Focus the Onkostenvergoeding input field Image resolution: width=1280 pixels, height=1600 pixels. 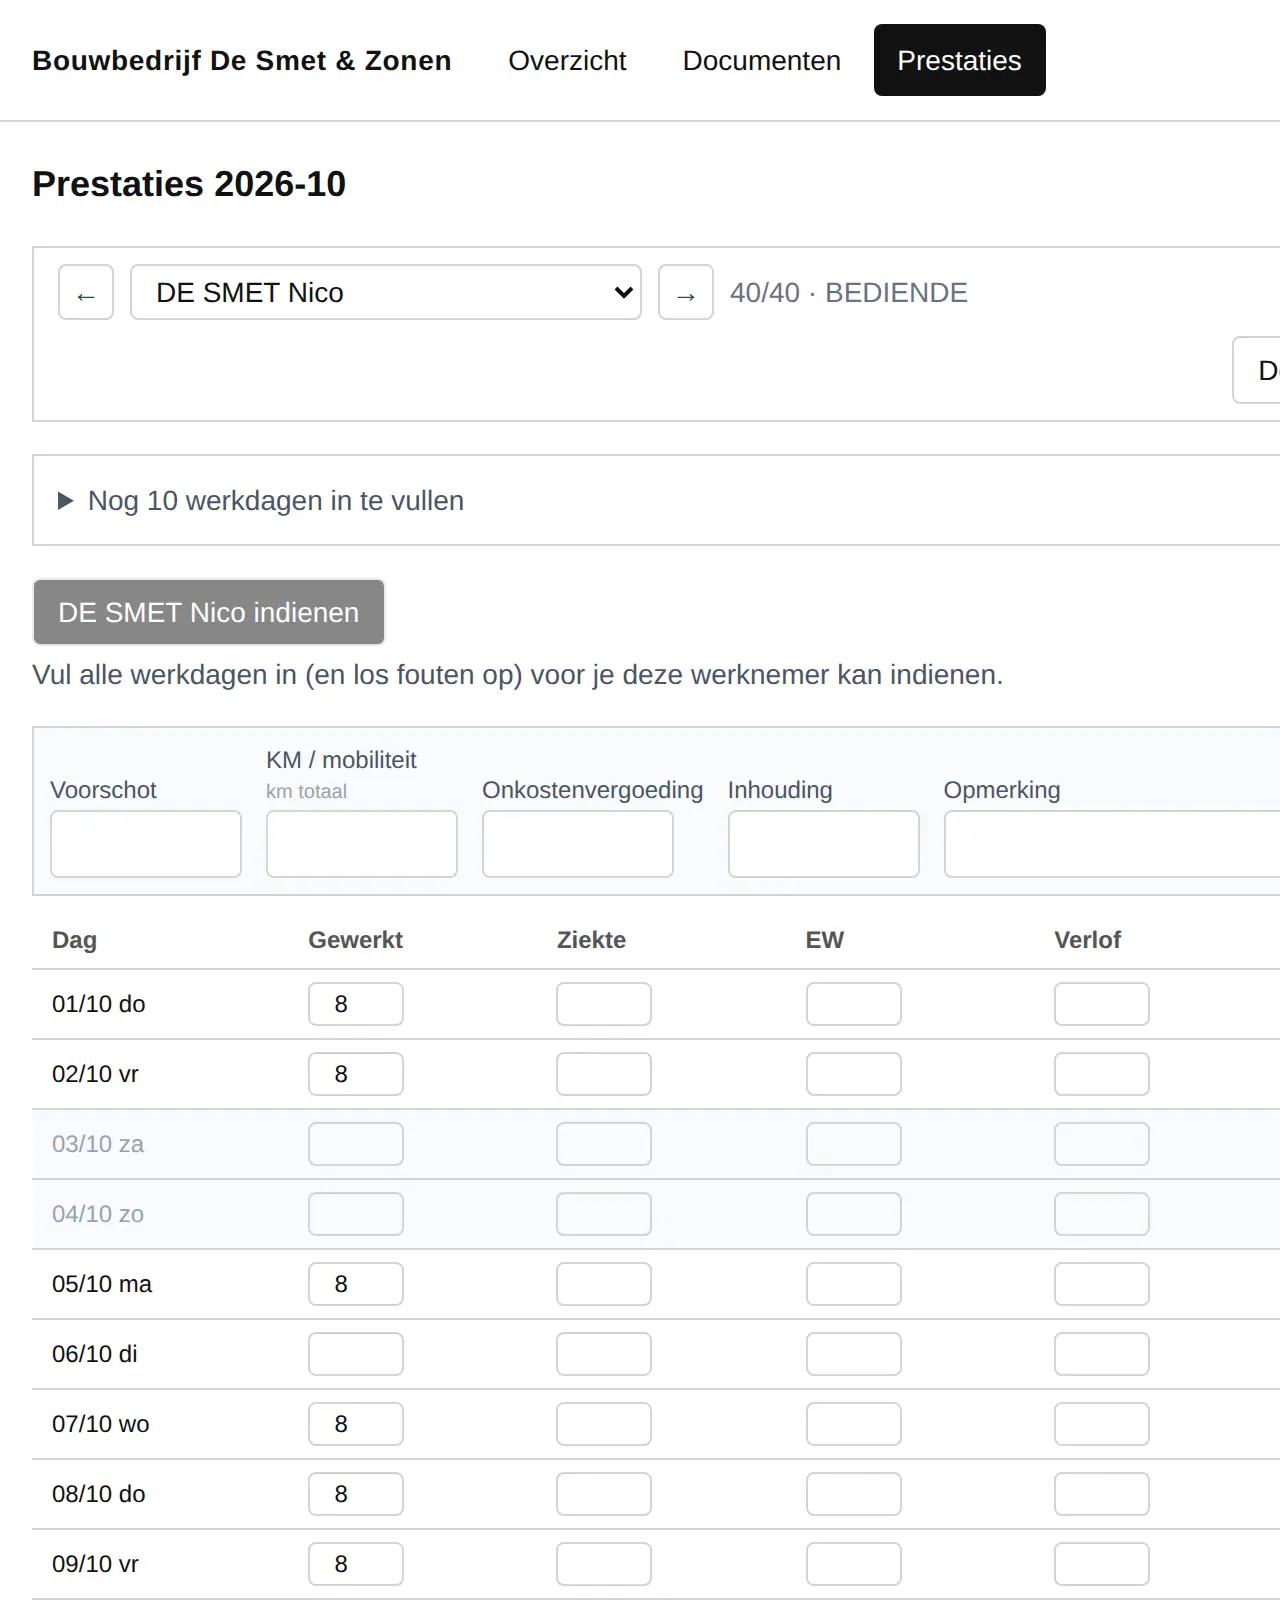[x=578, y=844]
